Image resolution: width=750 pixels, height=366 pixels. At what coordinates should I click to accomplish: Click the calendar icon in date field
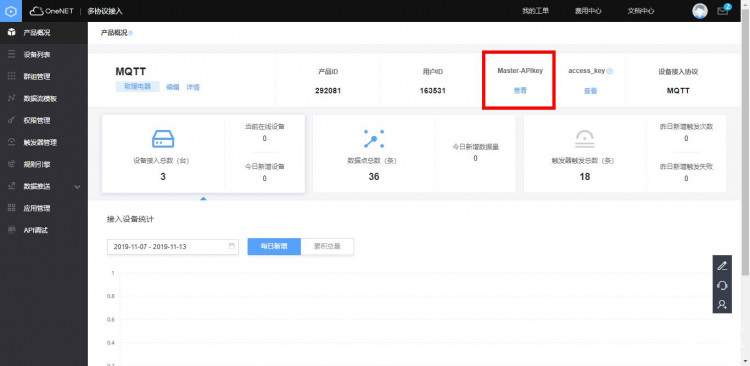pyautogui.click(x=232, y=246)
